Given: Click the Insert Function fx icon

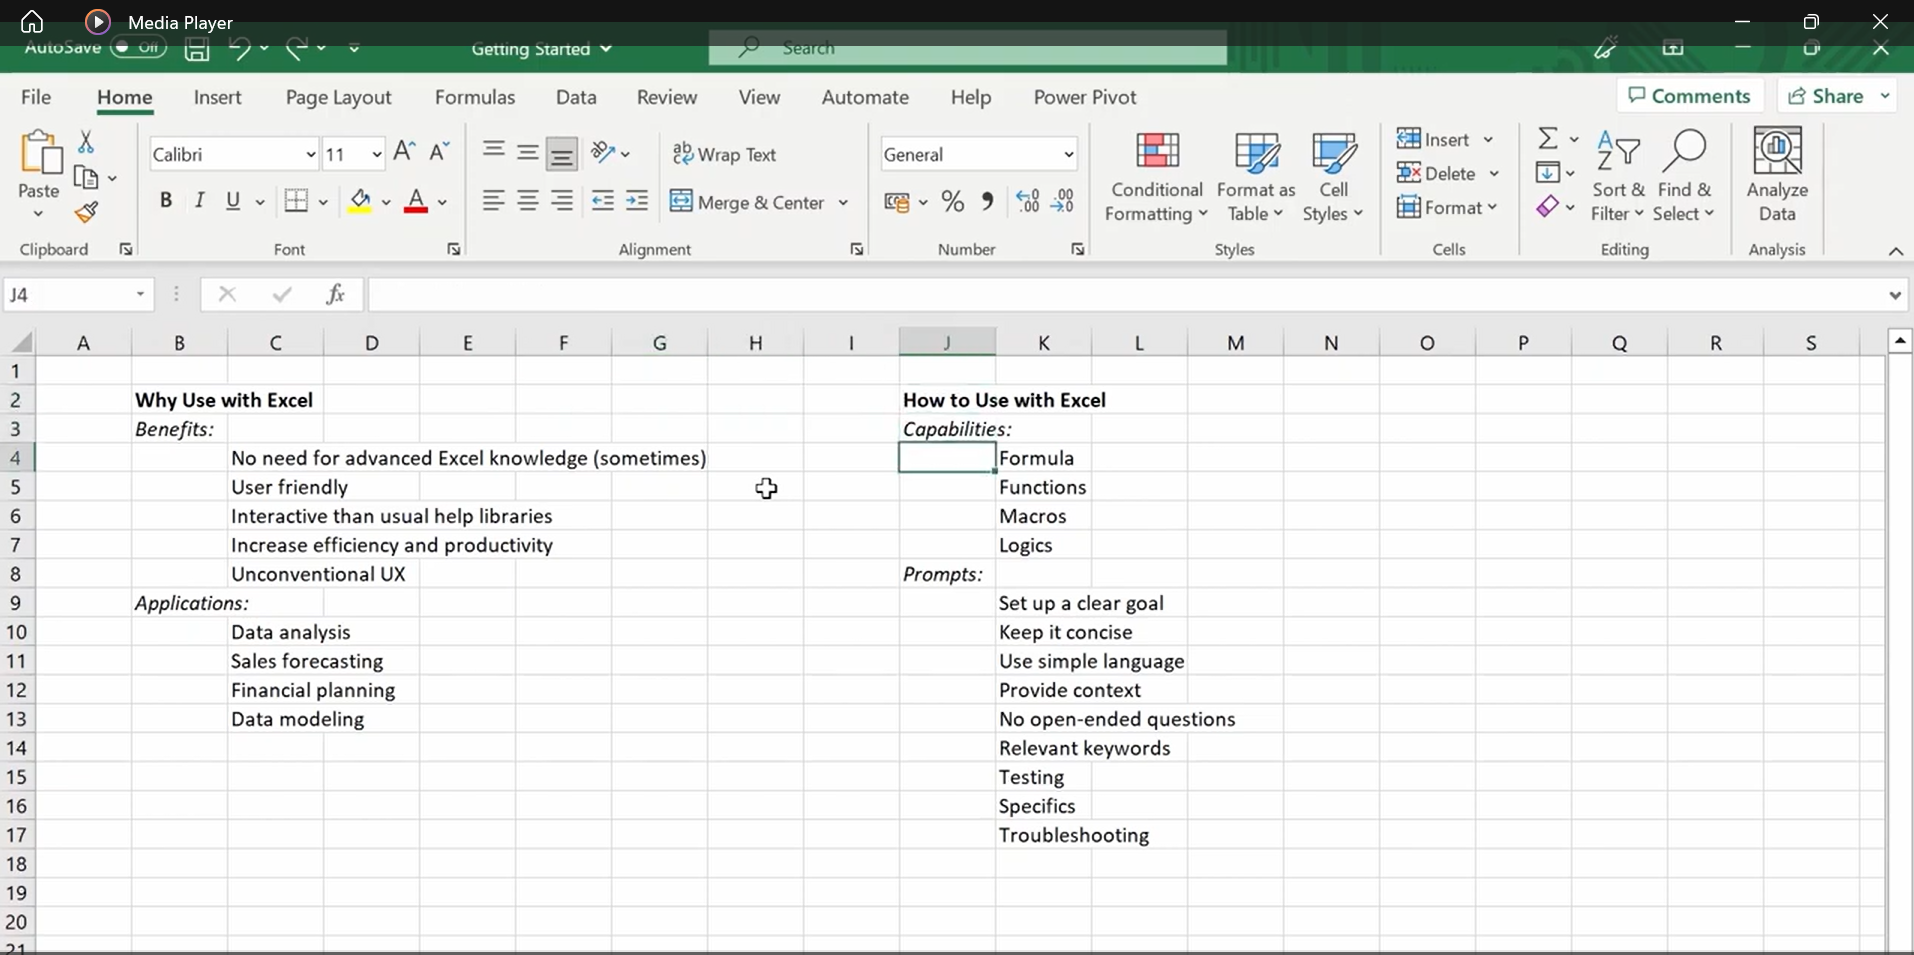Looking at the screenshot, I should click(x=335, y=294).
